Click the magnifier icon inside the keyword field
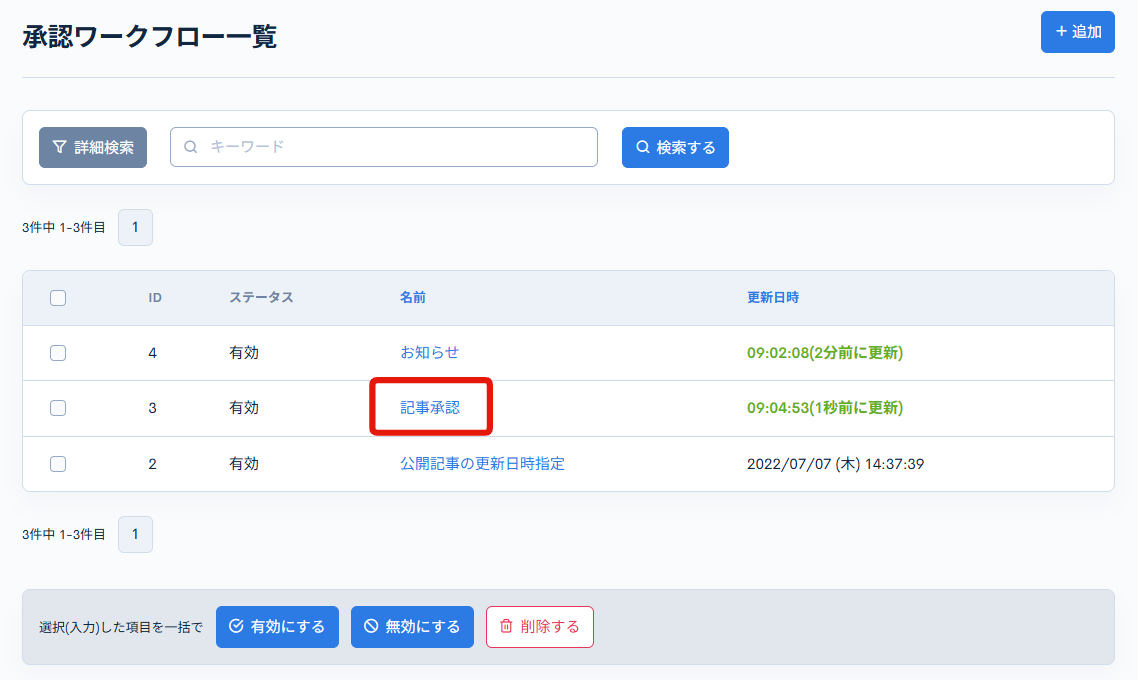The image size is (1138, 680). 190,146
